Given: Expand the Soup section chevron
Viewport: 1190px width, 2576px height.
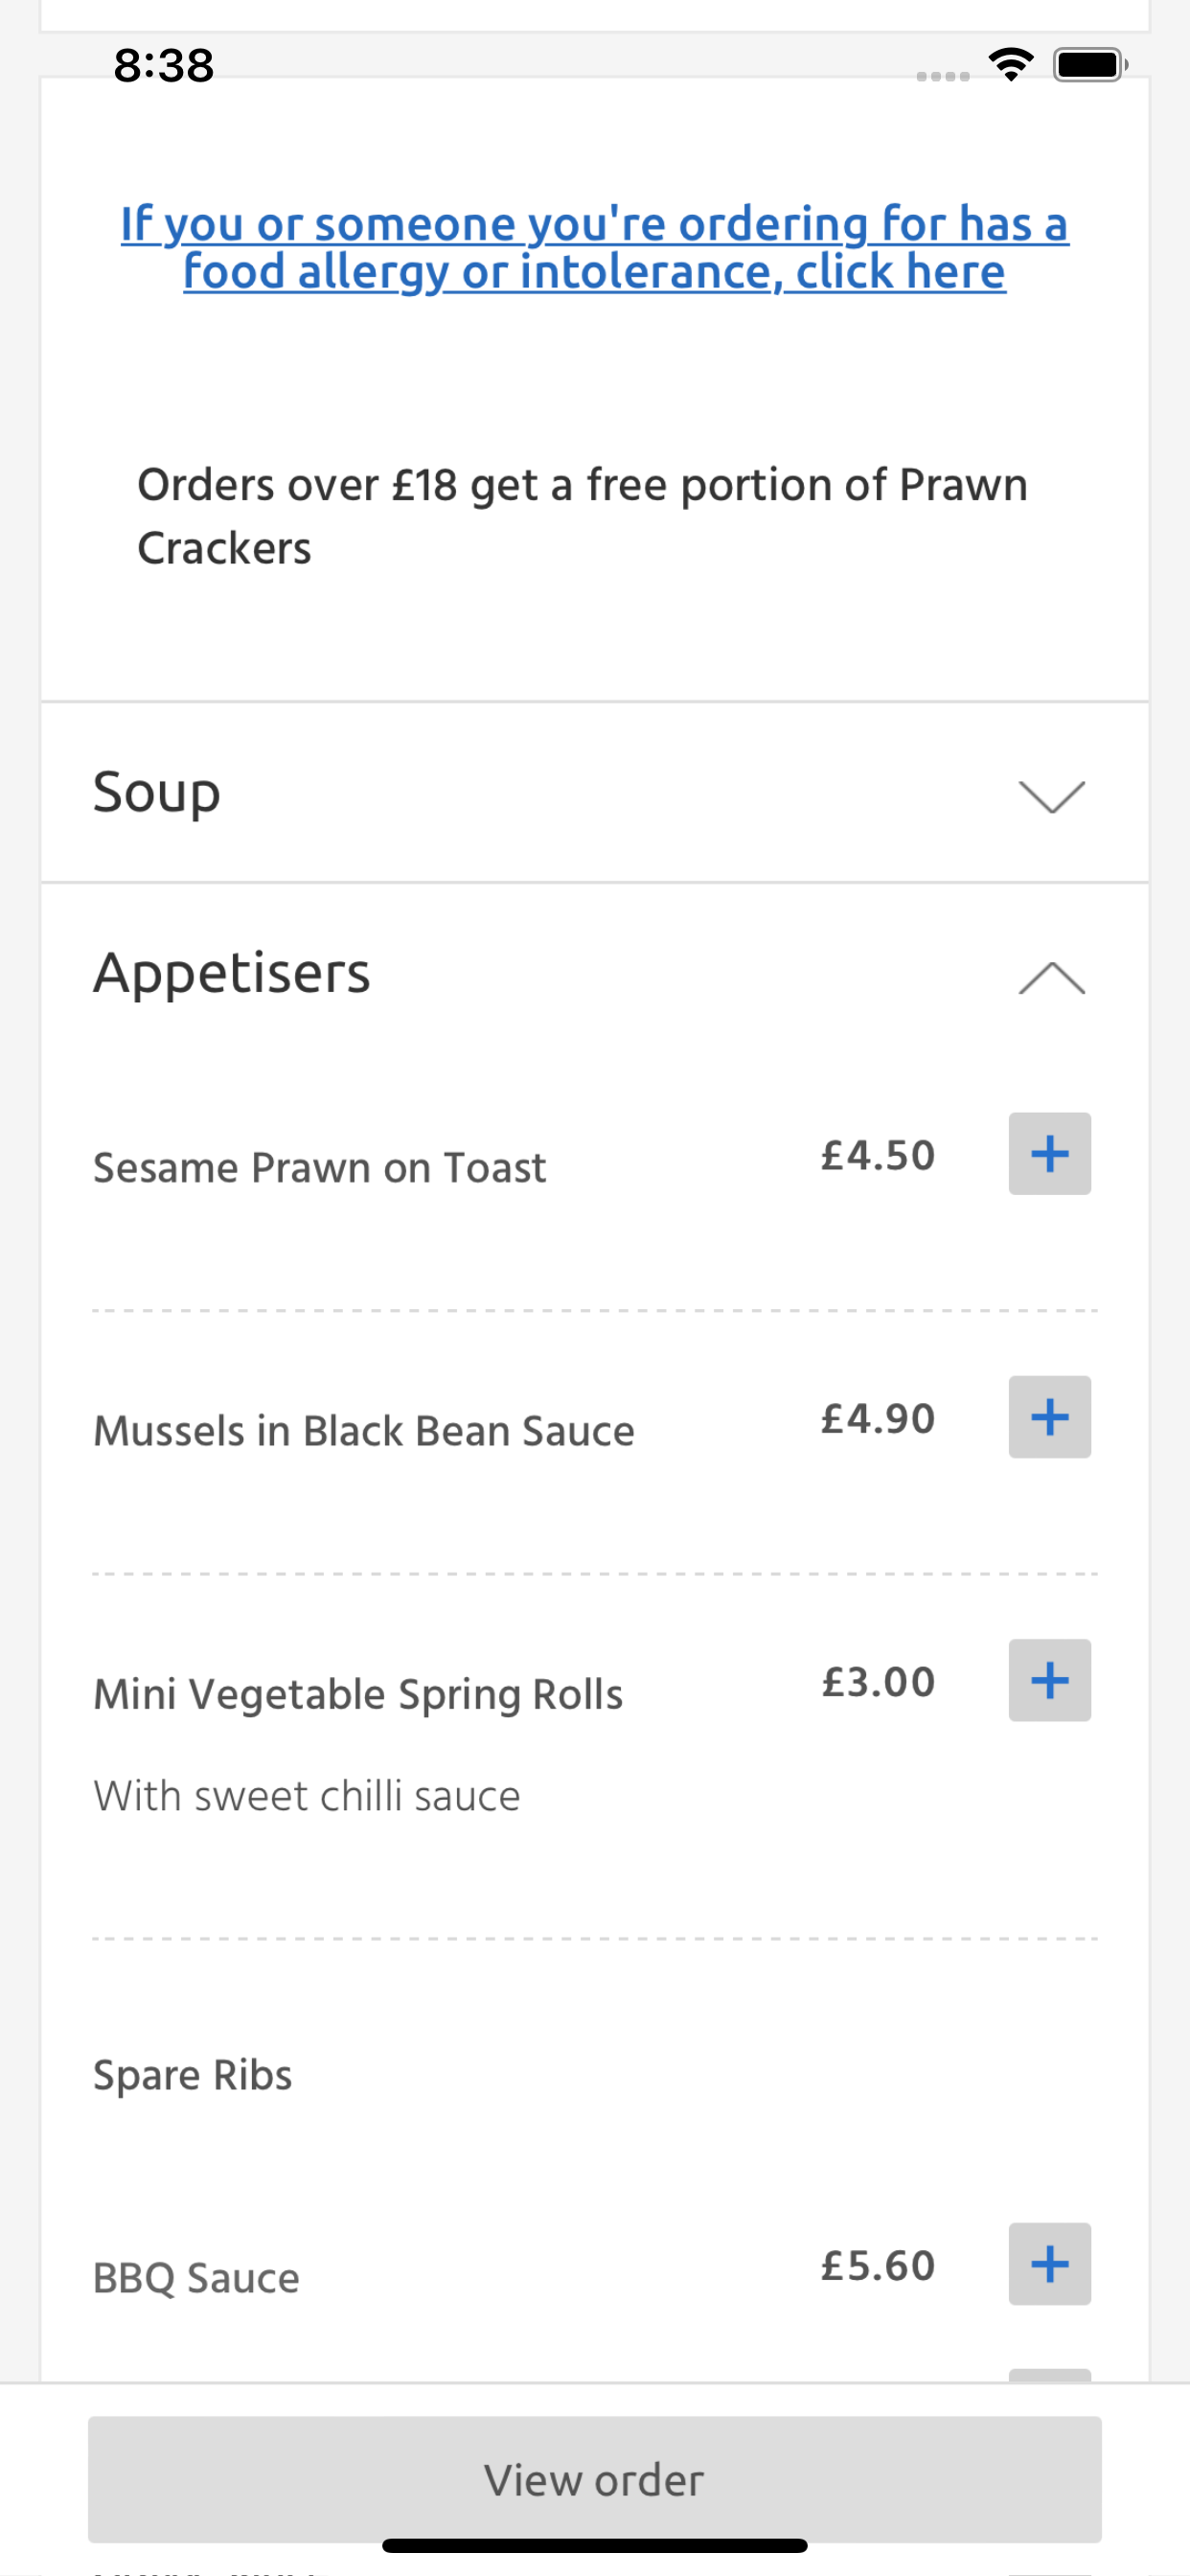Looking at the screenshot, I should click(x=1051, y=796).
